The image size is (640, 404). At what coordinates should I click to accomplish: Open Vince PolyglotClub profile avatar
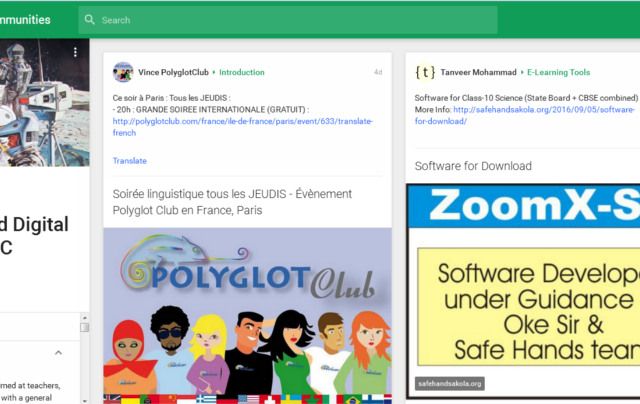tap(123, 72)
